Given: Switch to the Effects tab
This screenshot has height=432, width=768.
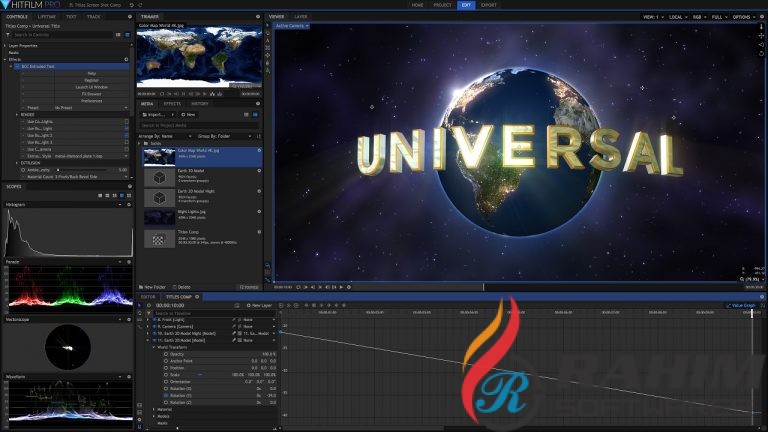Looking at the screenshot, I should [x=172, y=103].
